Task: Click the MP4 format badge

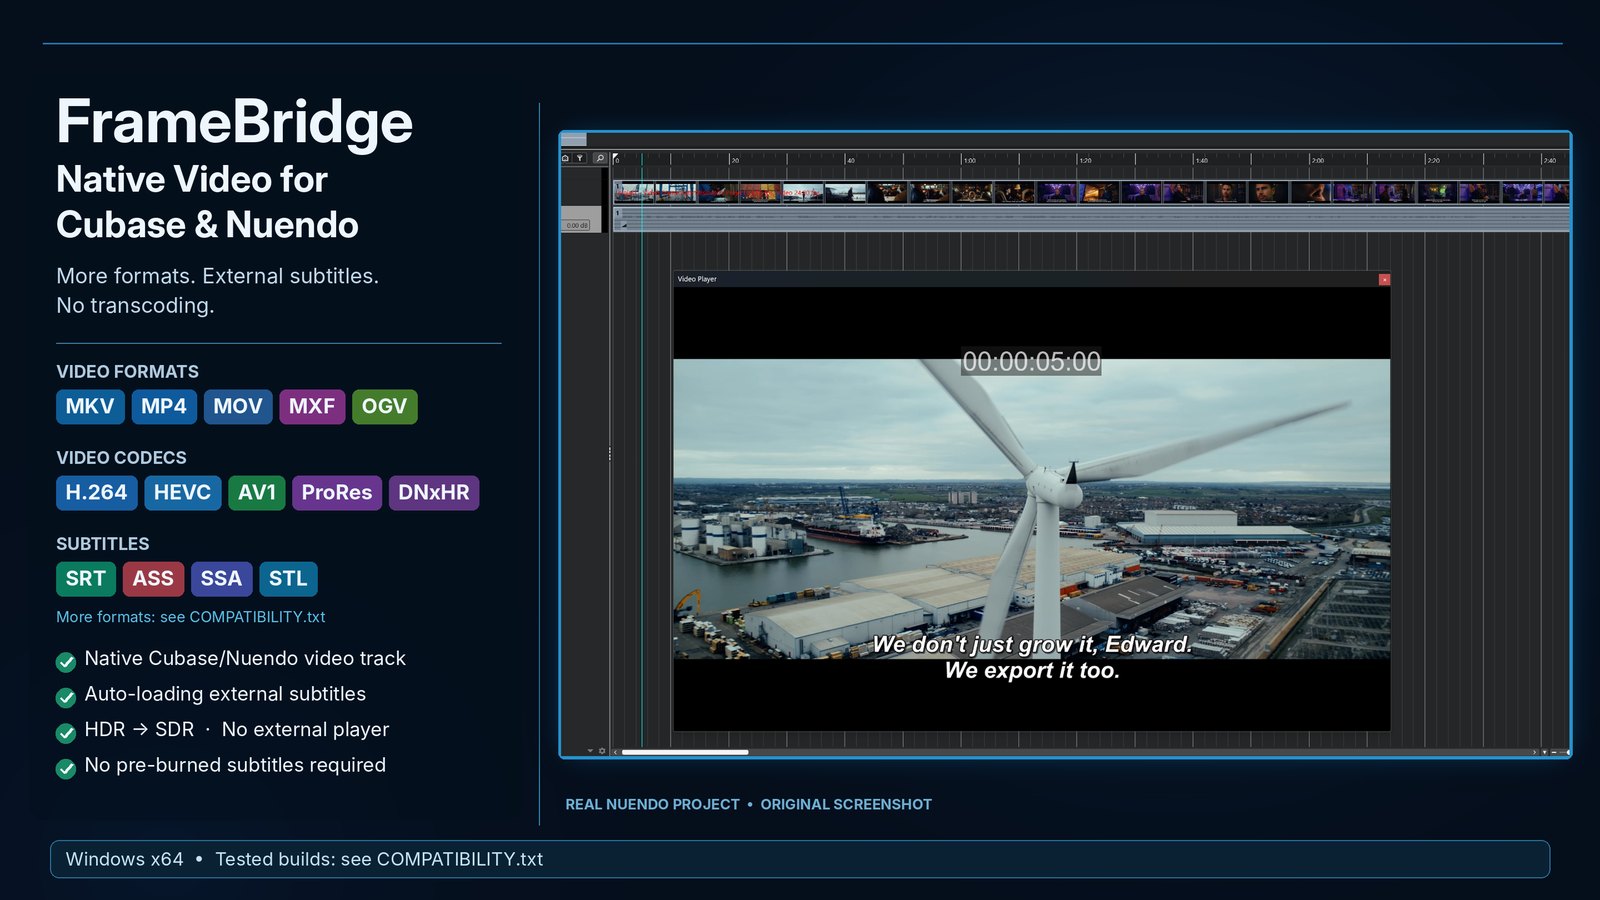Action: pyautogui.click(x=164, y=407)
